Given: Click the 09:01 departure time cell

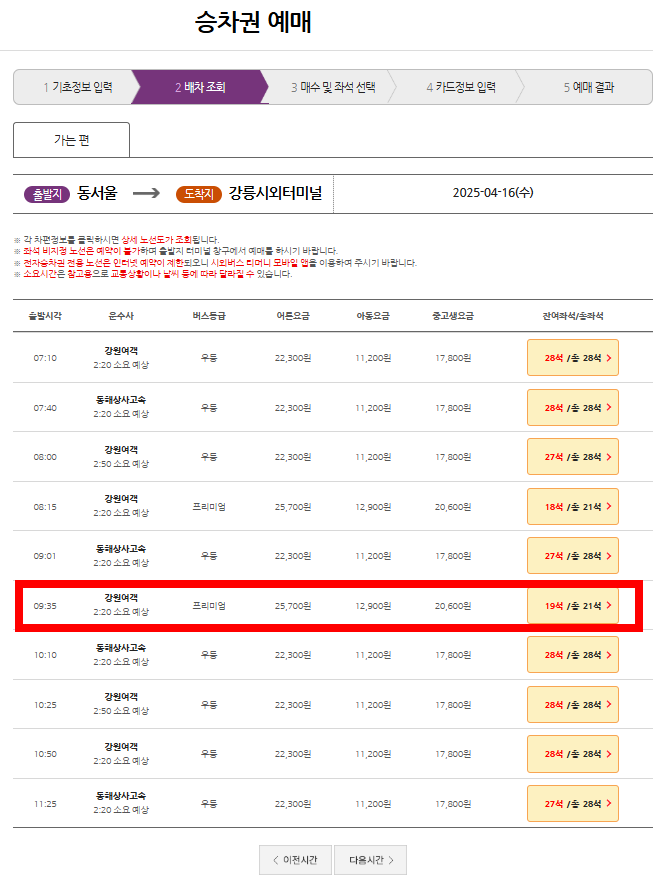Looking at the screenshot, I should (45, 556).
